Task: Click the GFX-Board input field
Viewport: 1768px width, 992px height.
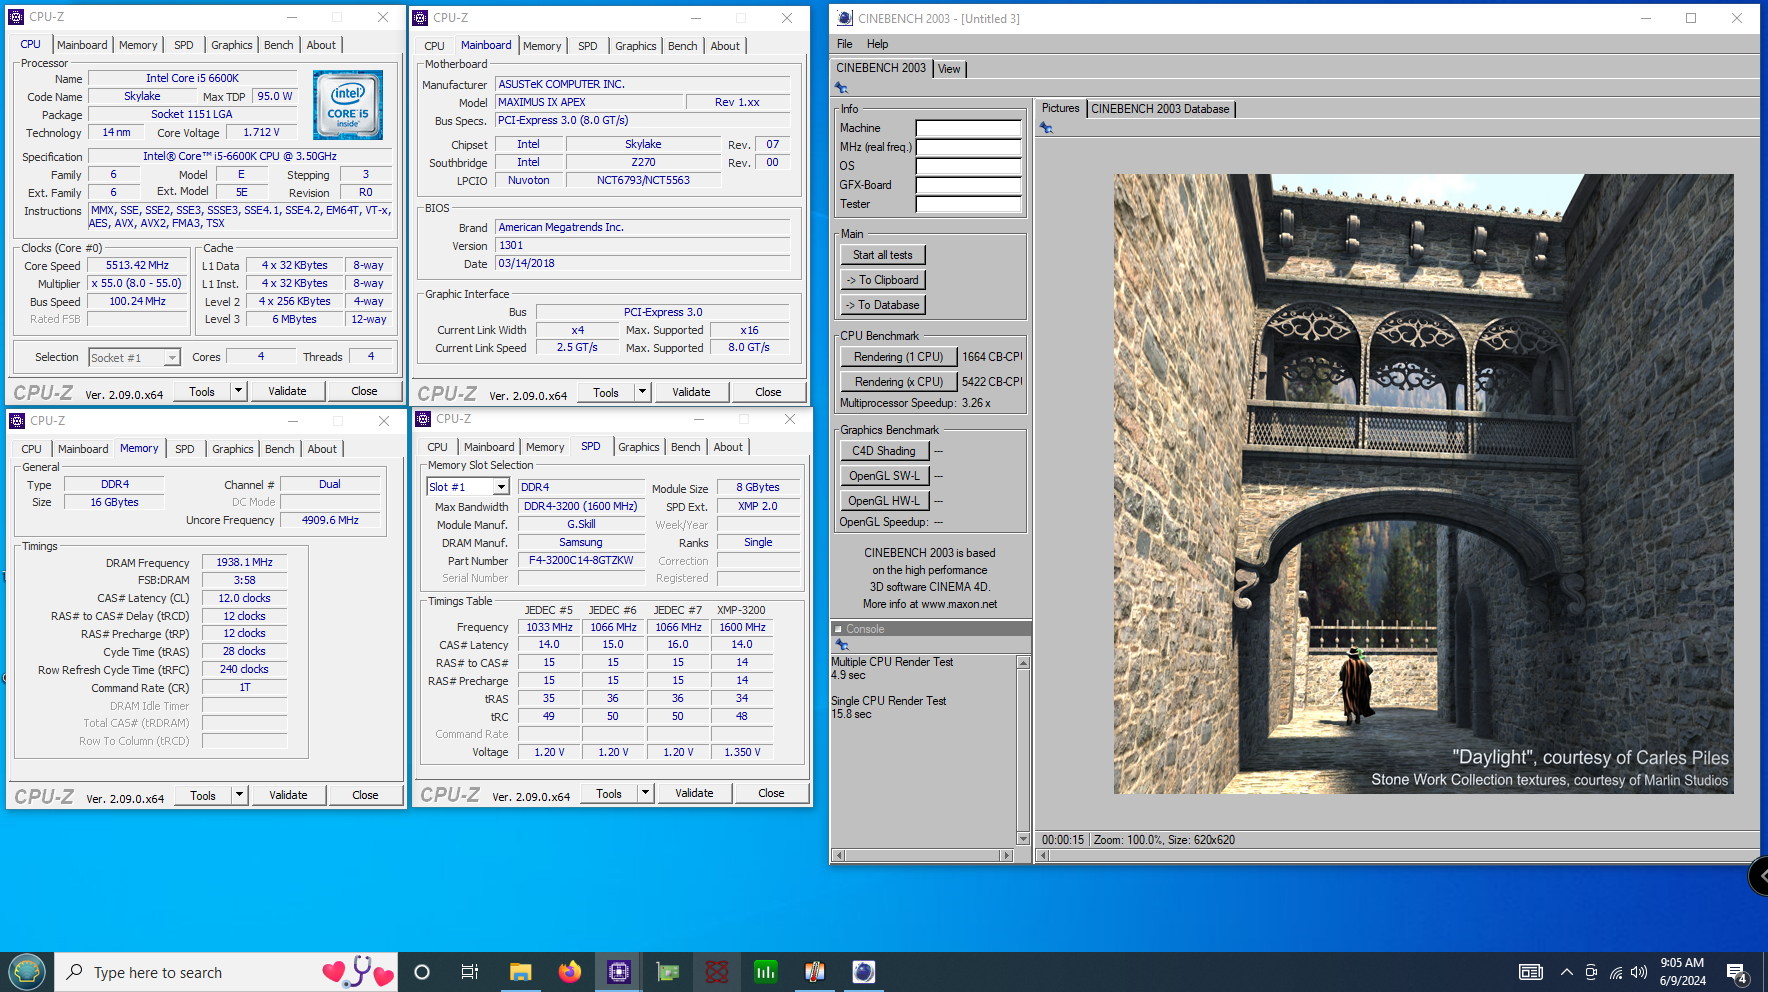Action: 969,185
